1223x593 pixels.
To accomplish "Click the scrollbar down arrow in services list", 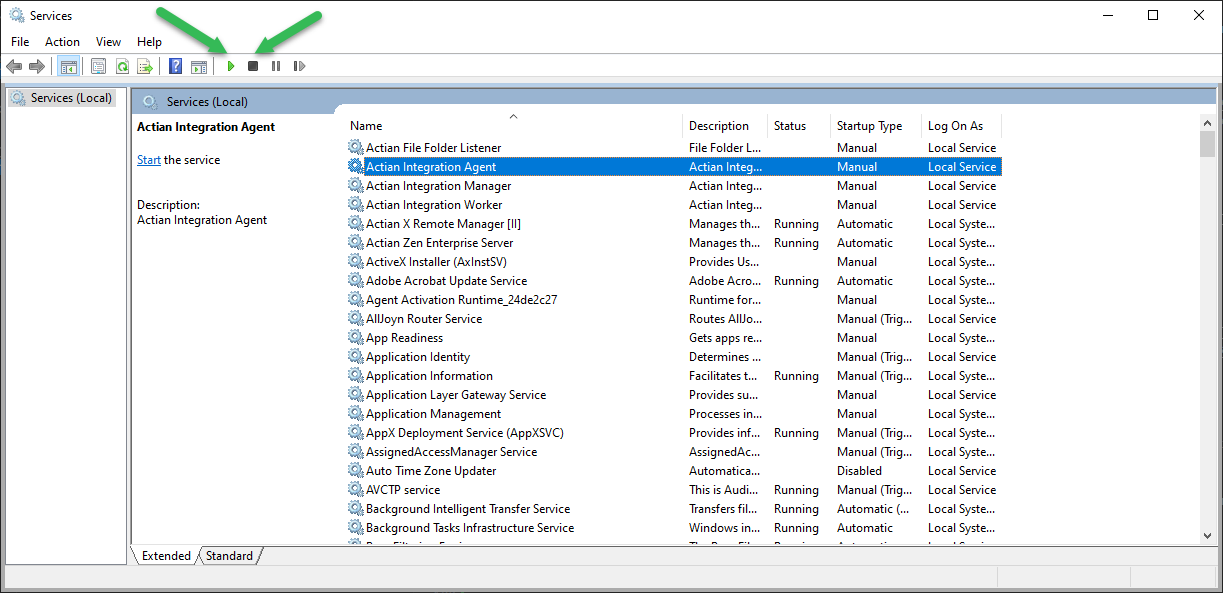I will [x=1207, y=536].
